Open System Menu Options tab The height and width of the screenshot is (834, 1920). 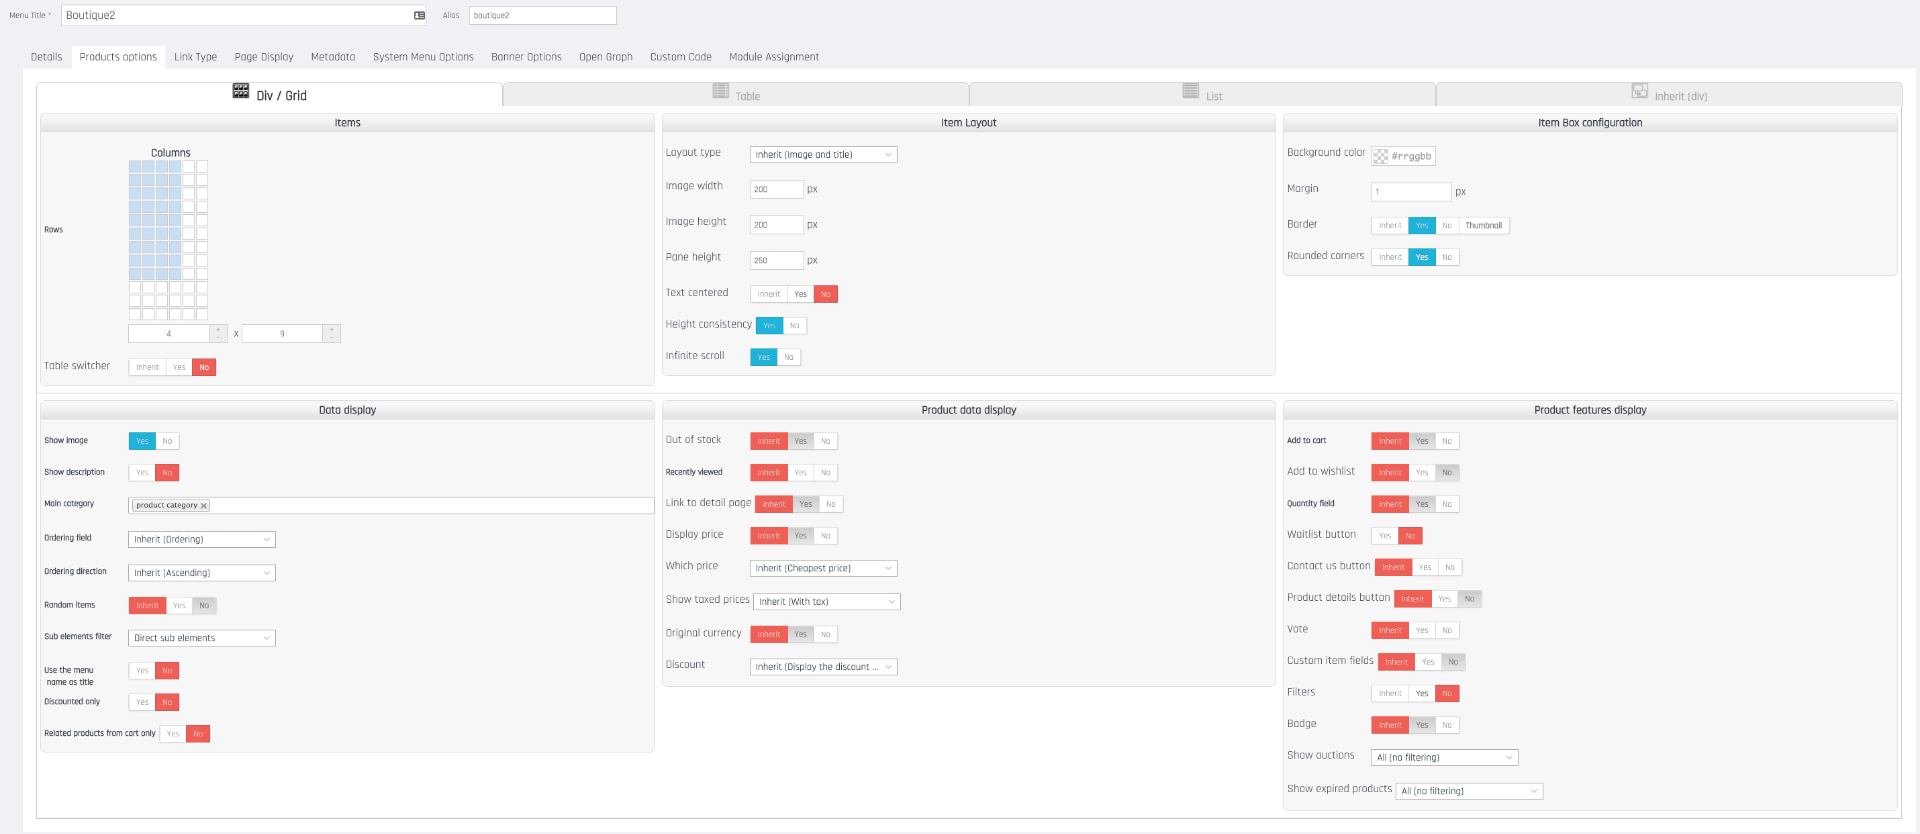click(423, 57)
